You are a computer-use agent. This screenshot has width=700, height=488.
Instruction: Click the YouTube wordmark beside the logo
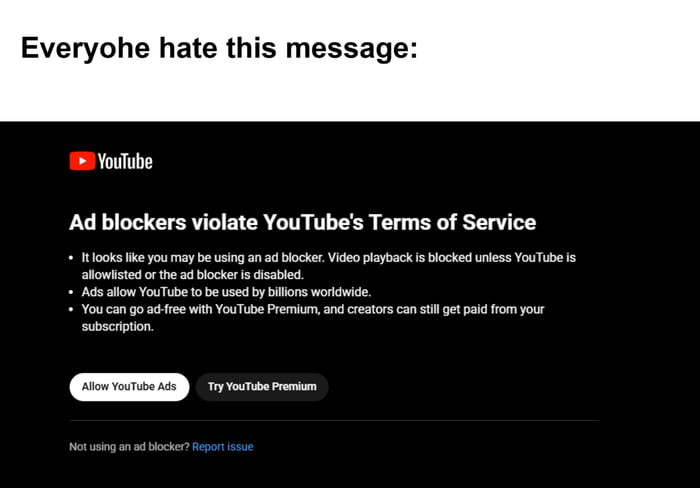coord(125,161)
